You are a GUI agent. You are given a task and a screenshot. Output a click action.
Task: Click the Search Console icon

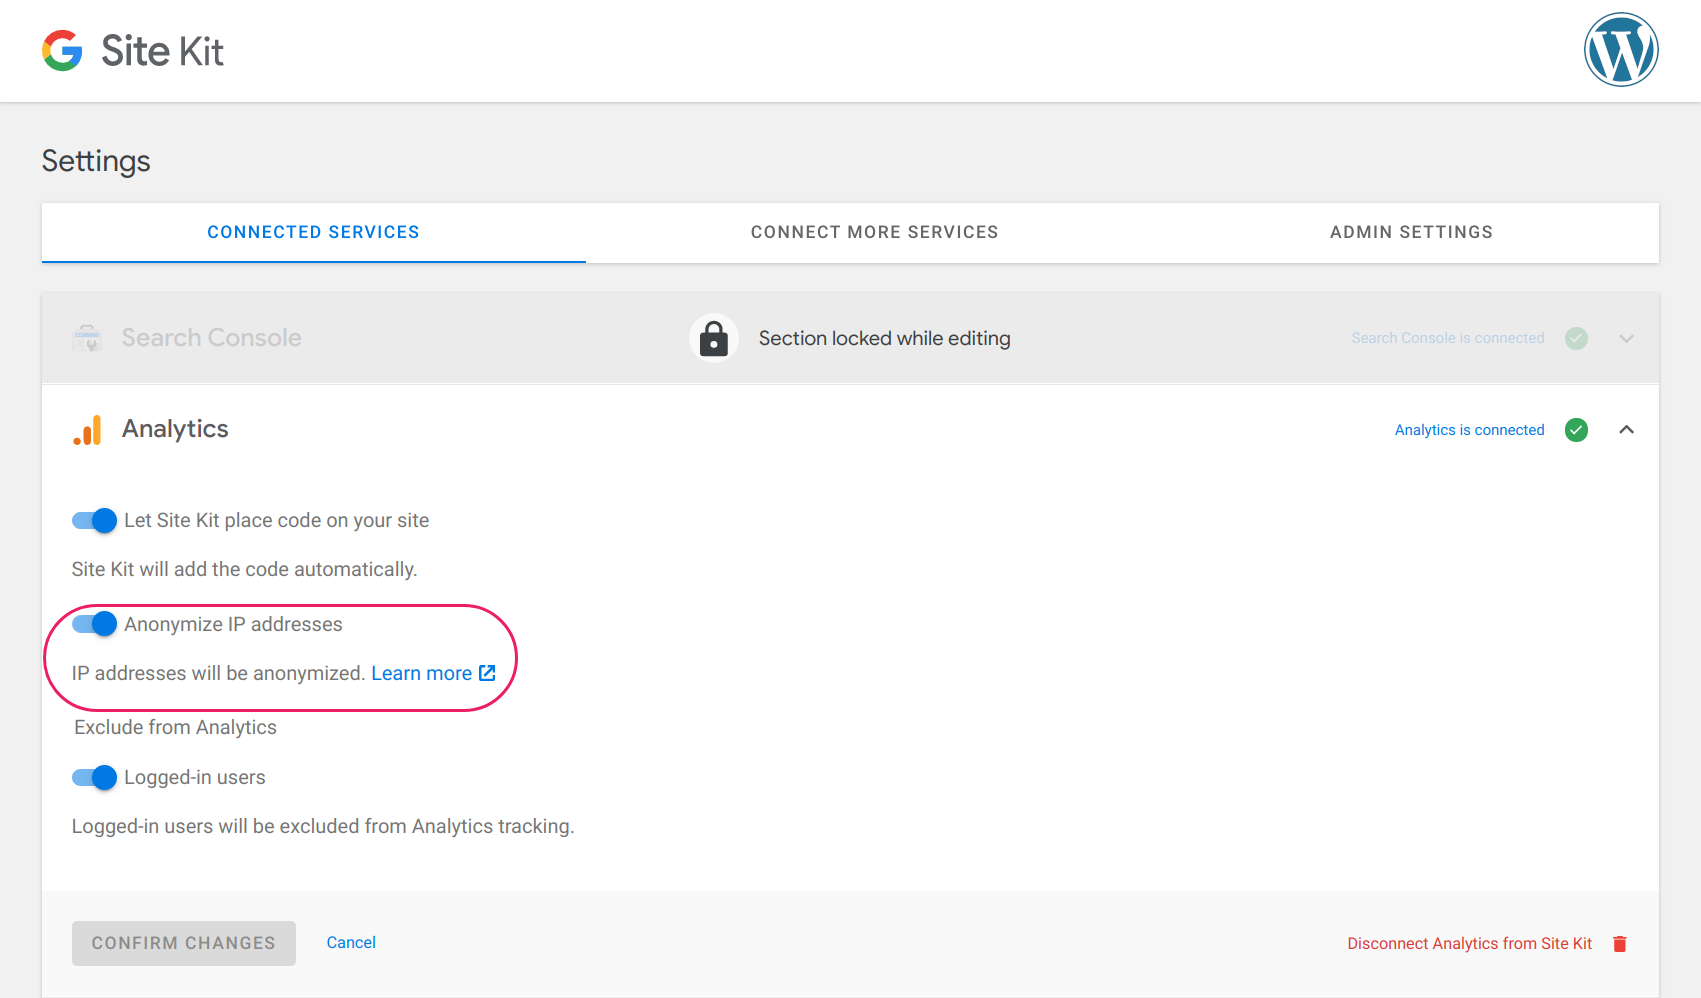87,338
